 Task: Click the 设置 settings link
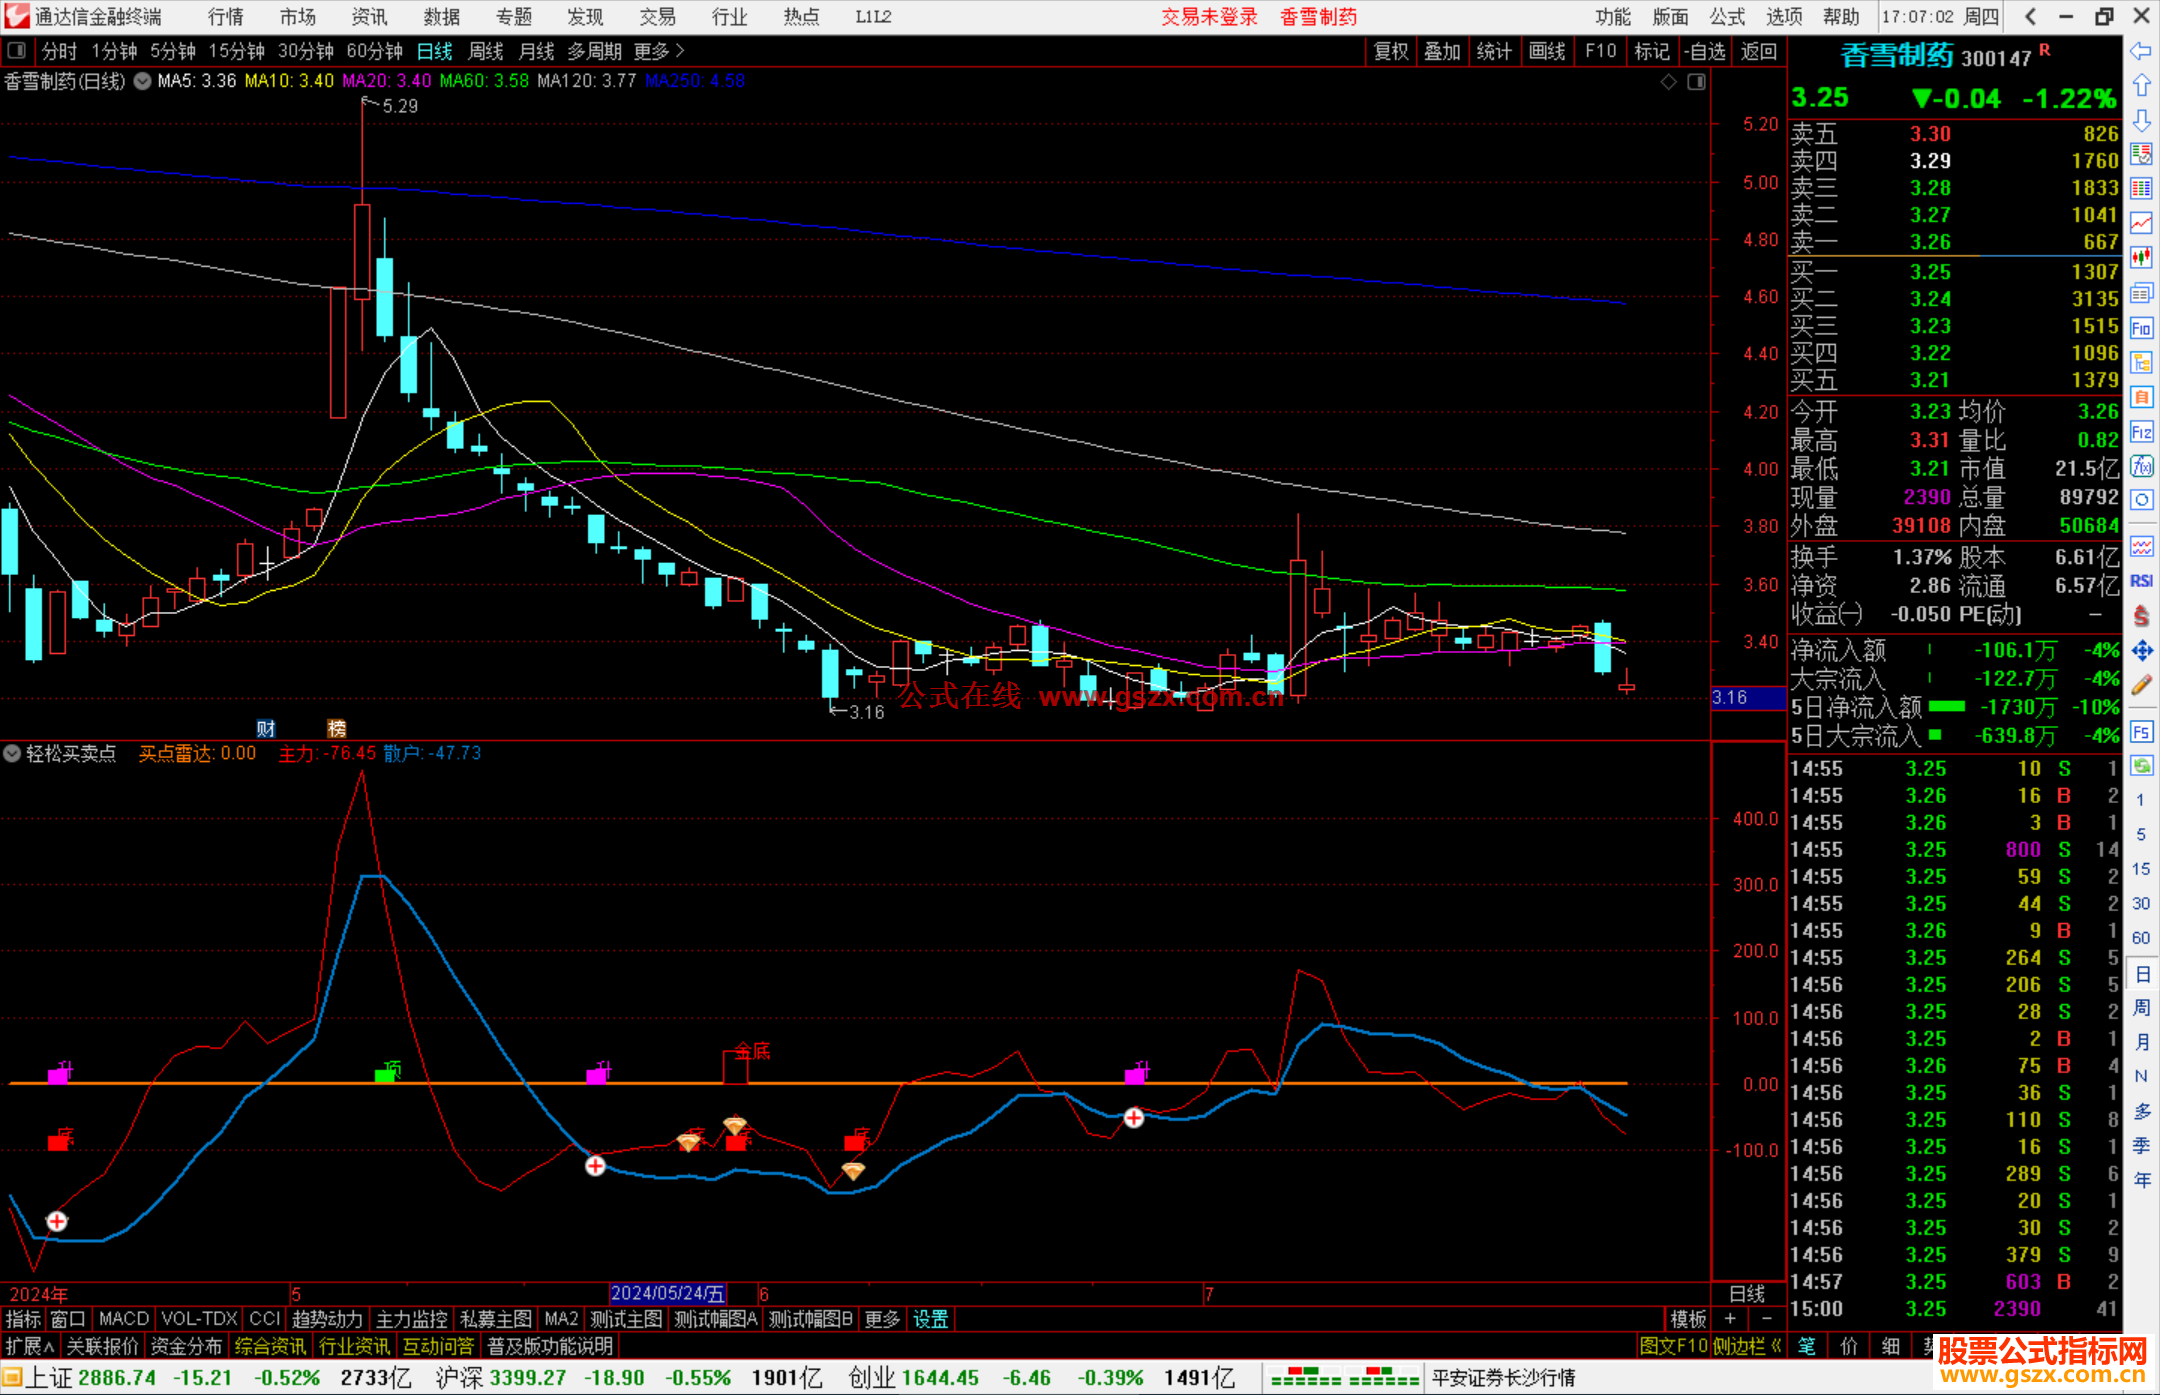coord(930,1319)
